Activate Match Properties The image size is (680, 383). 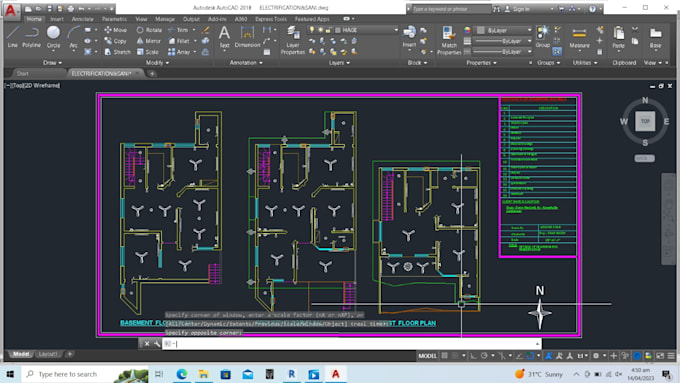[x=449, y=40]
